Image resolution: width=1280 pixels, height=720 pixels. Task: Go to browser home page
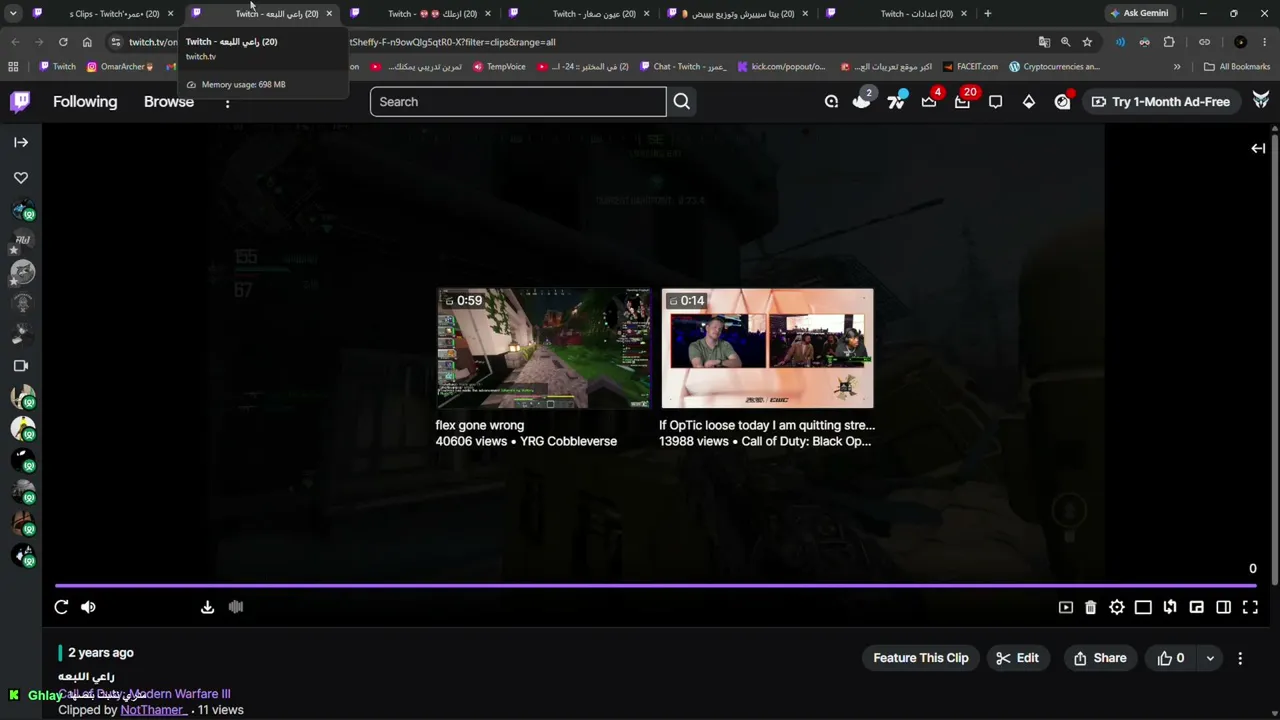point(87,42)
